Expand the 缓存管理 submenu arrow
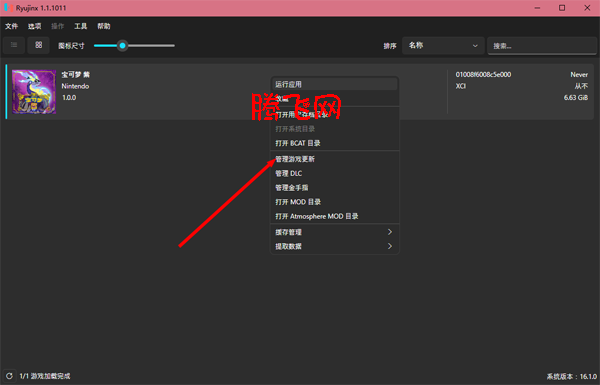The image size is (600, 385). pyautogui.click(x=390, y=232)
